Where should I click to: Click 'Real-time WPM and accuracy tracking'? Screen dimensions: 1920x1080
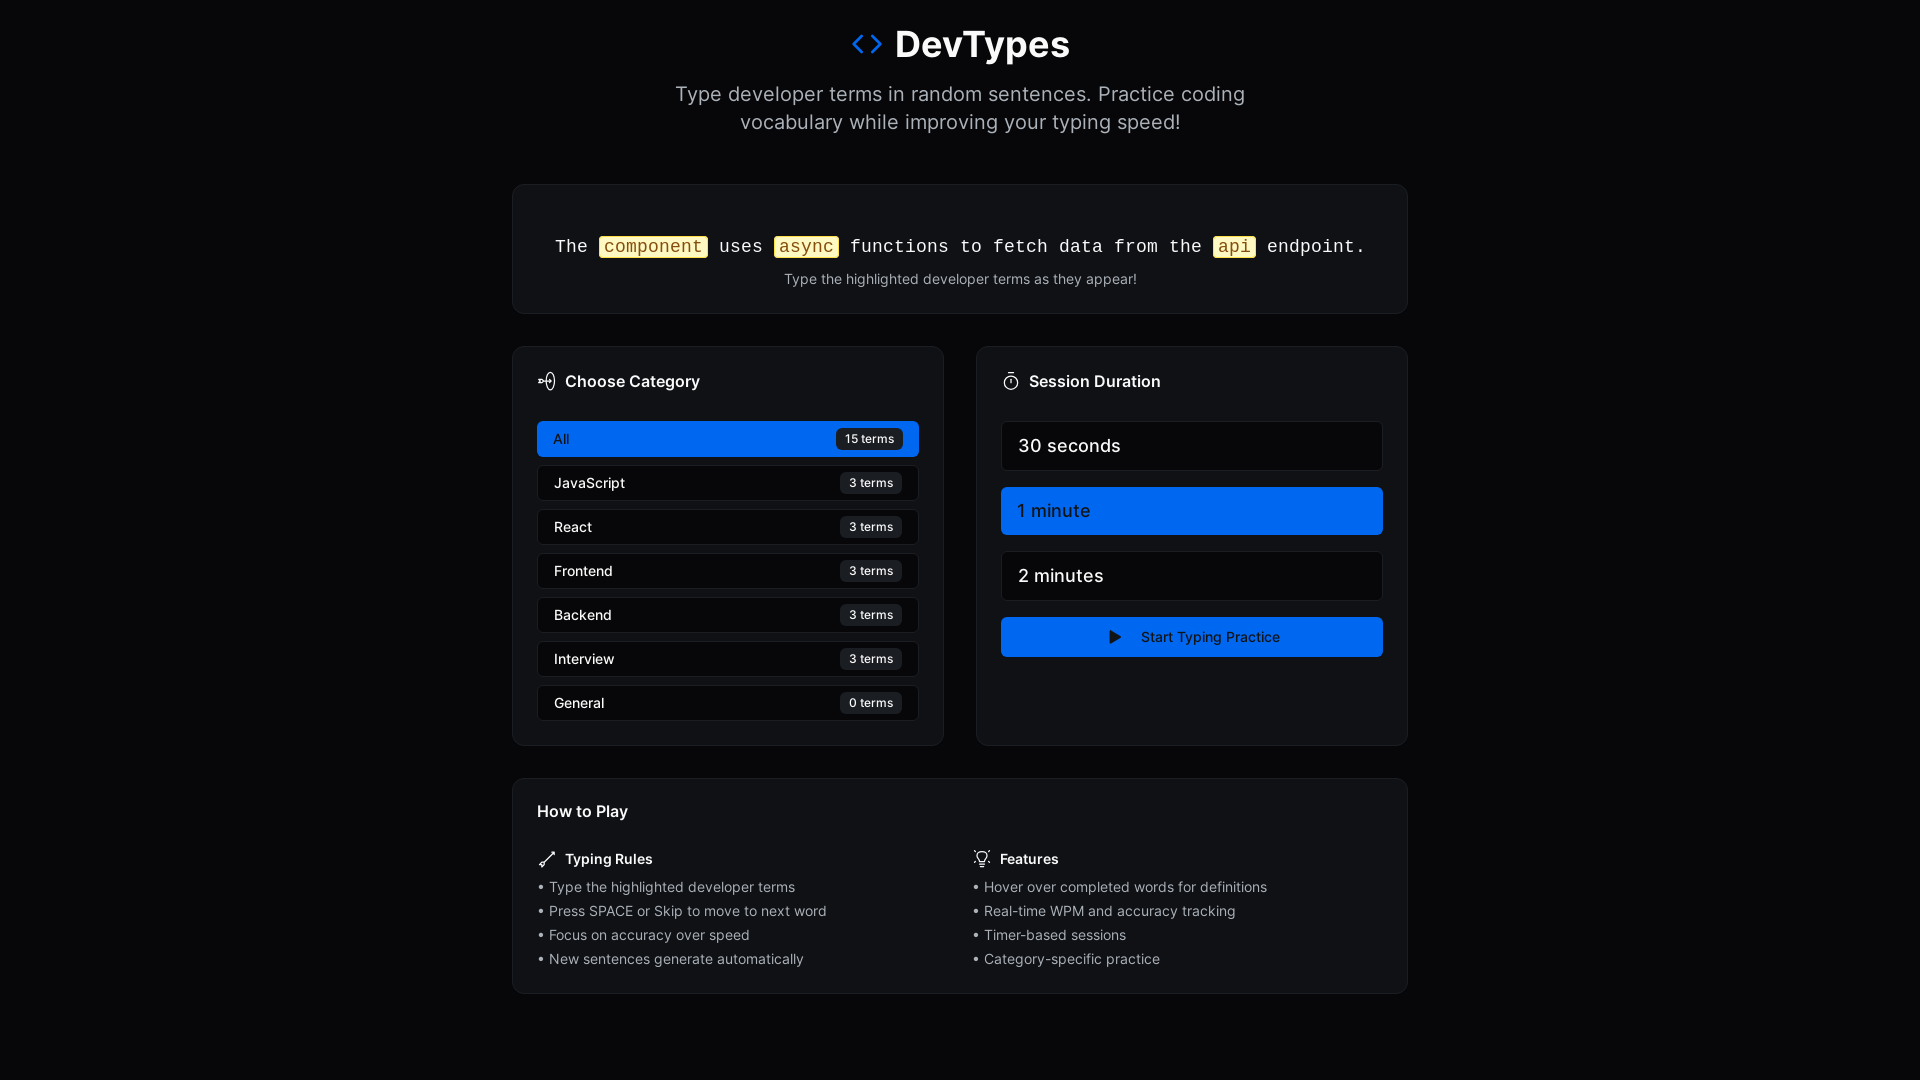tap(1104, 911)
